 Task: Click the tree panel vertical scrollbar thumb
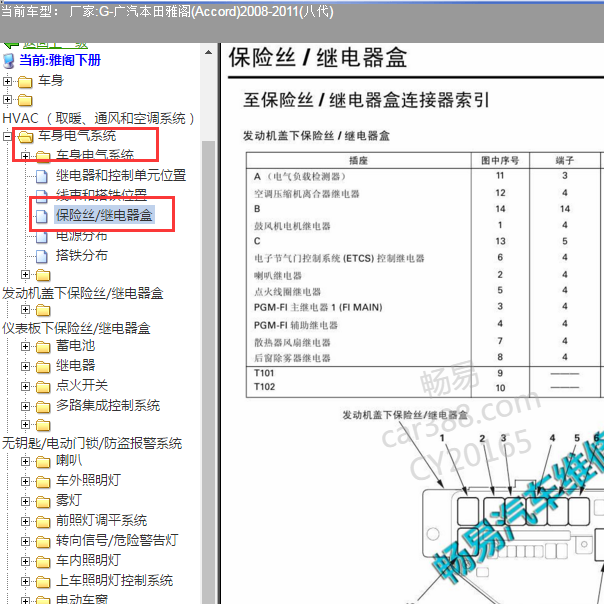point(208,370)
